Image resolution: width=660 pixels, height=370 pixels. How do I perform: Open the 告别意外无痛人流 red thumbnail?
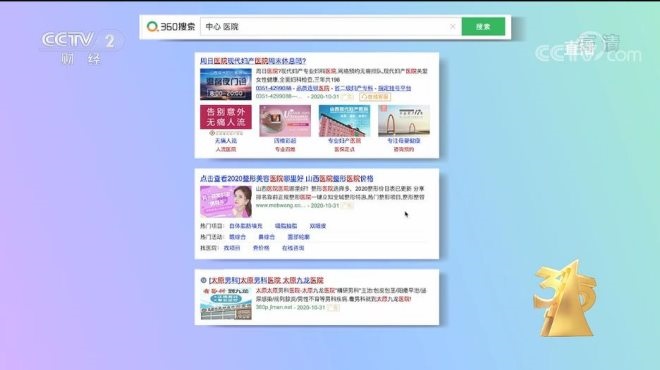(x=226, y=117)
